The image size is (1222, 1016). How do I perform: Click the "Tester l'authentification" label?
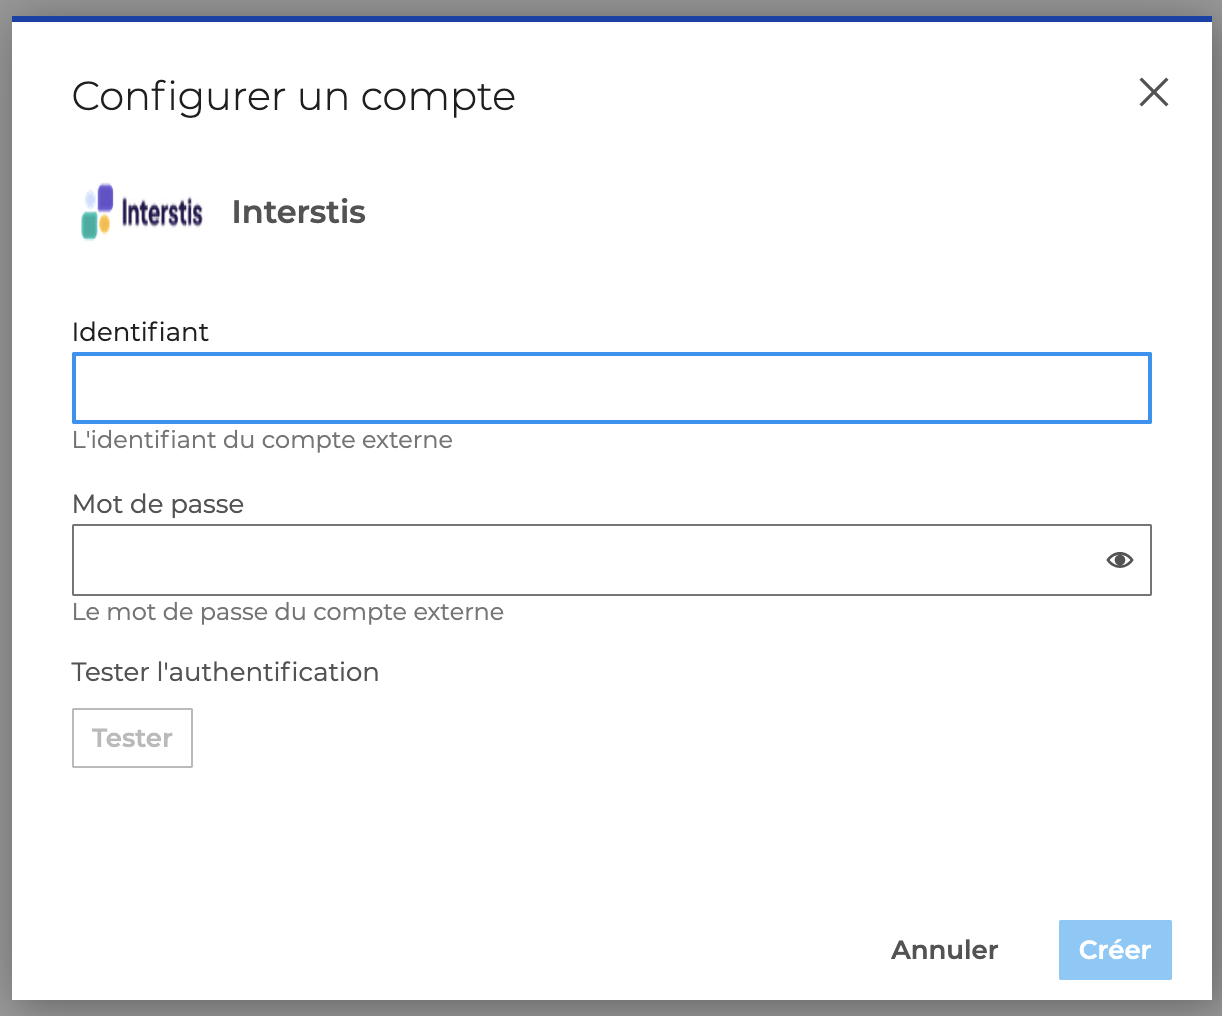pos(225,672)
